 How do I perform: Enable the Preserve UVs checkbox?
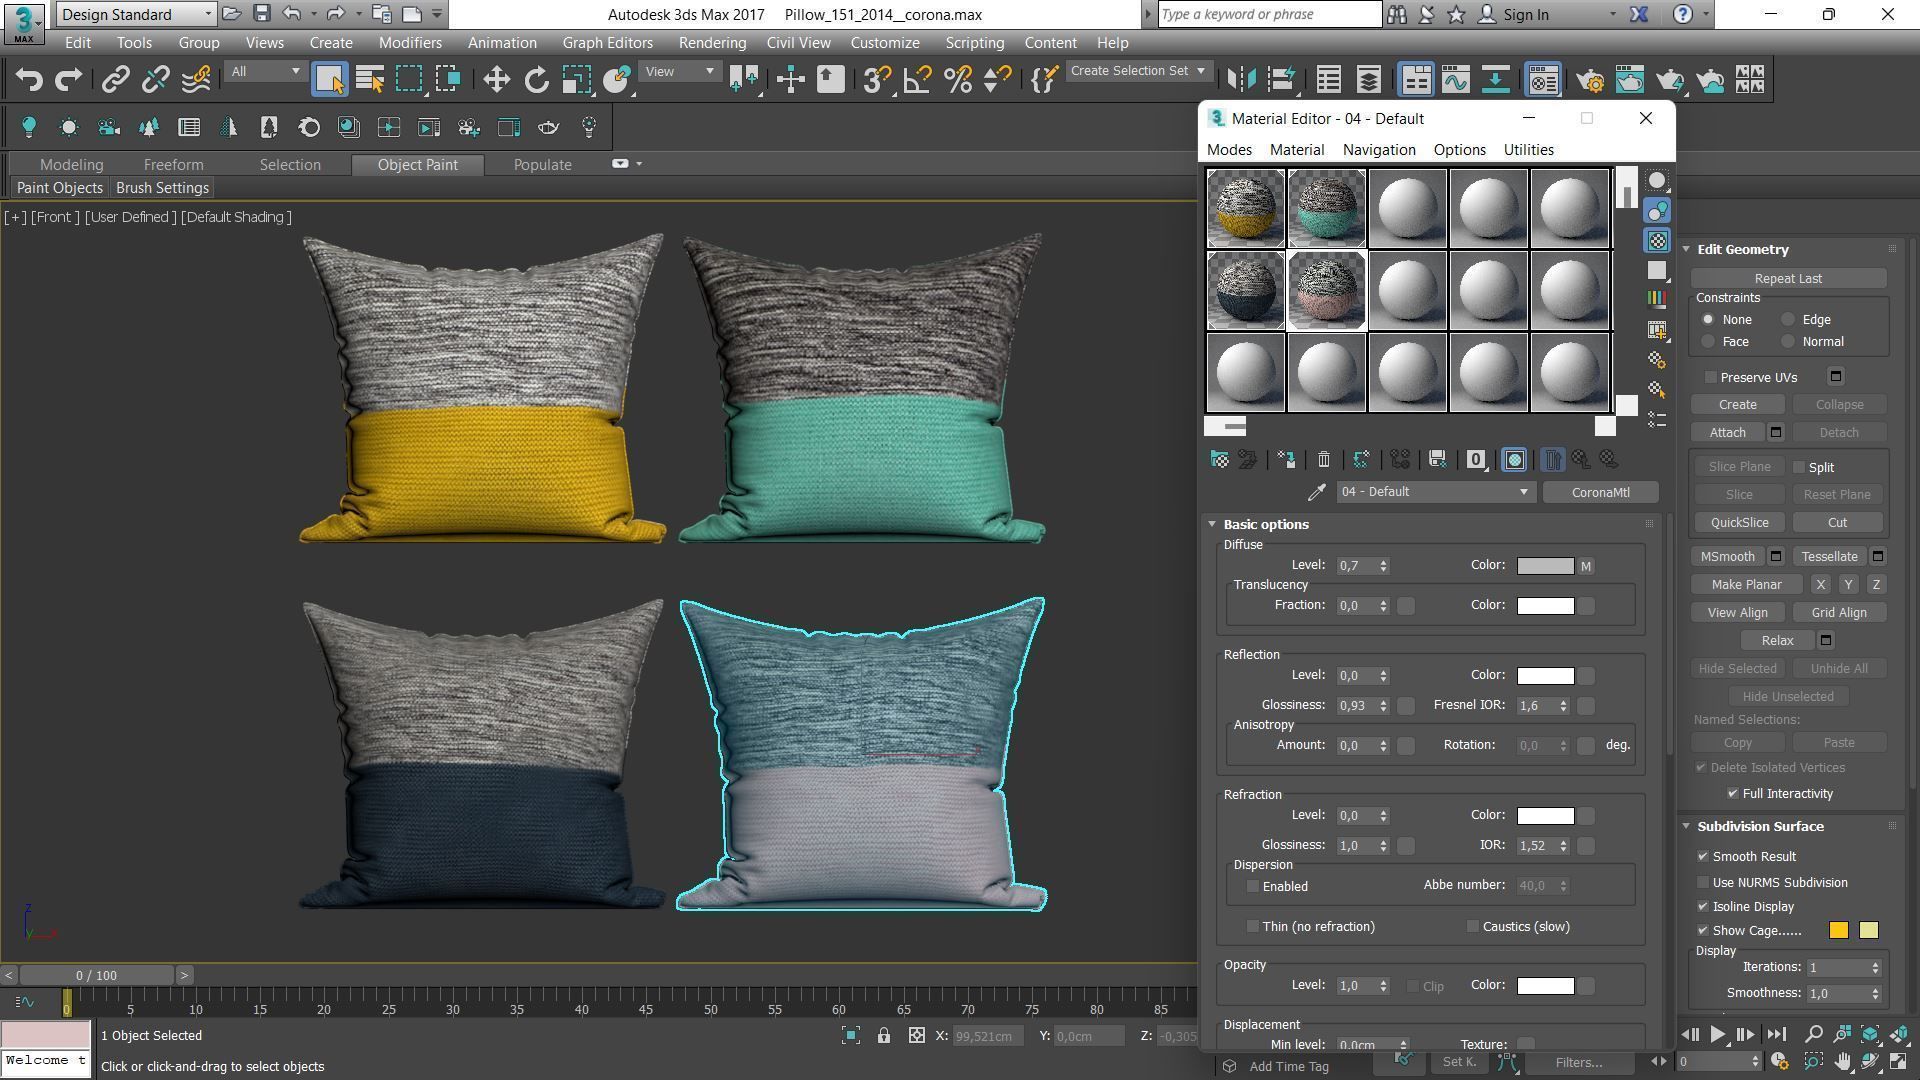1711,378
